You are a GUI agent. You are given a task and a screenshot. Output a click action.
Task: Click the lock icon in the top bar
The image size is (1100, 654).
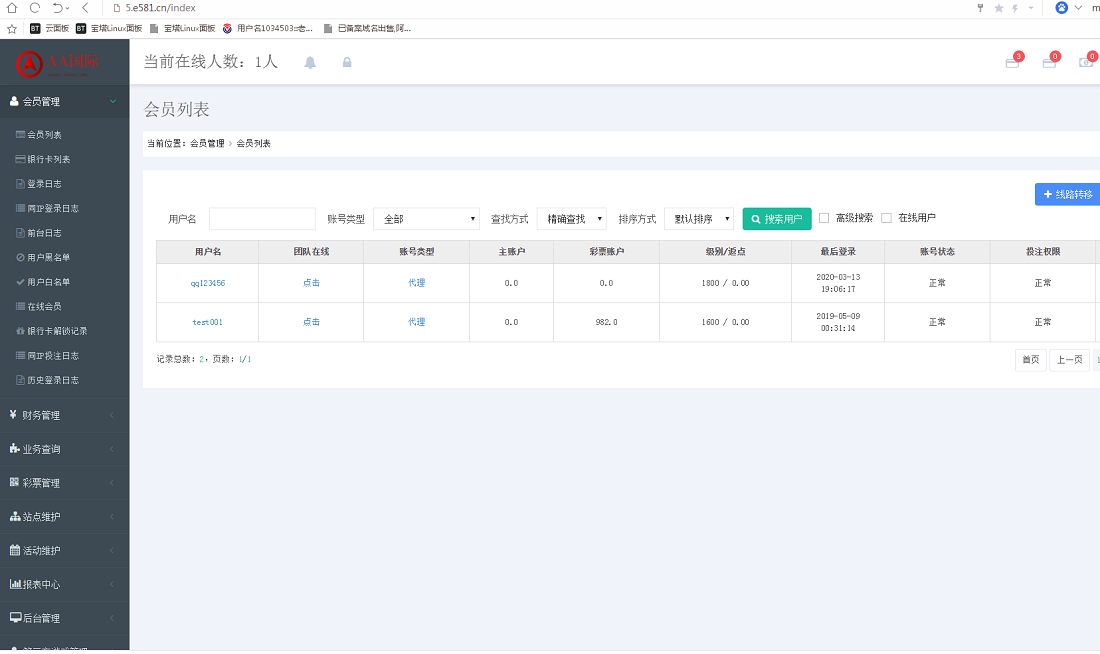(345, 62)
